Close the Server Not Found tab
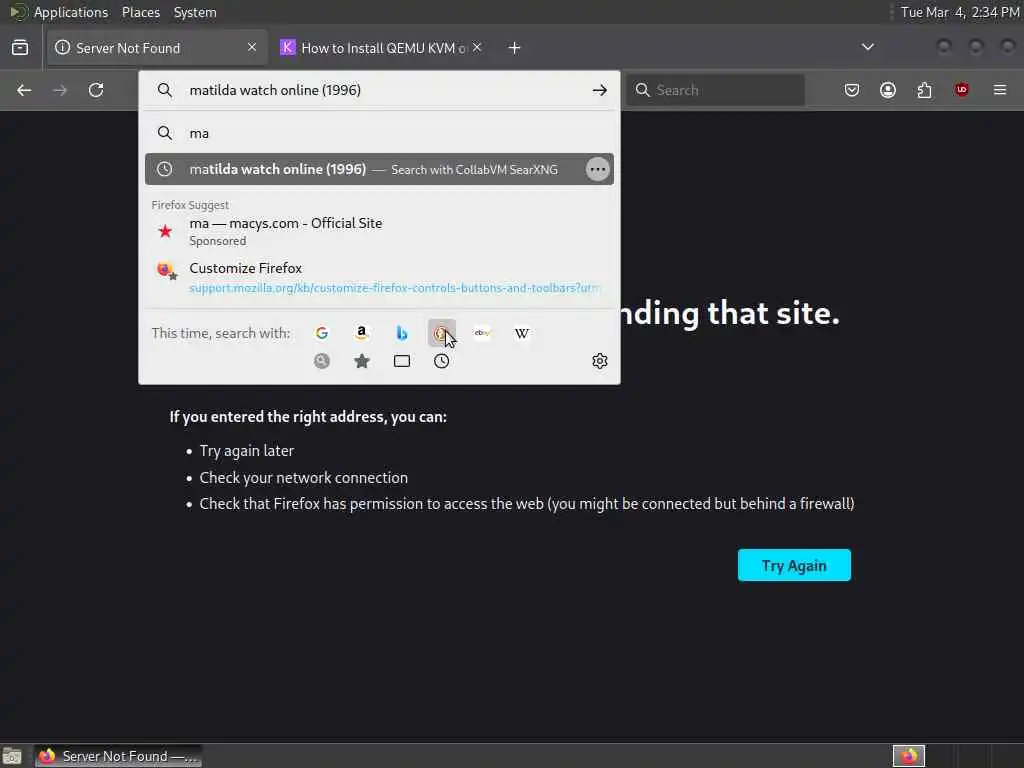Viewport: 1024px width, 768px height. coord(252,47)
